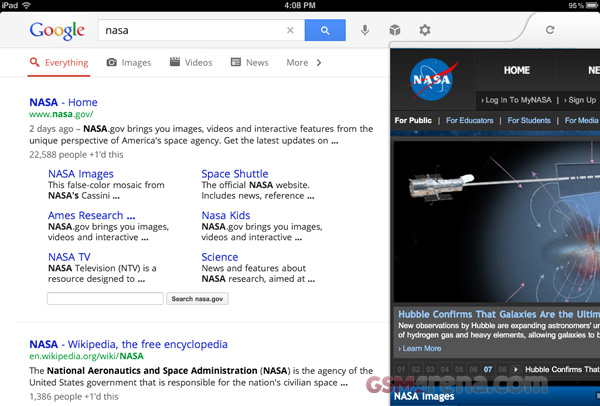Start voice search with microphone icon

(365, 30)
